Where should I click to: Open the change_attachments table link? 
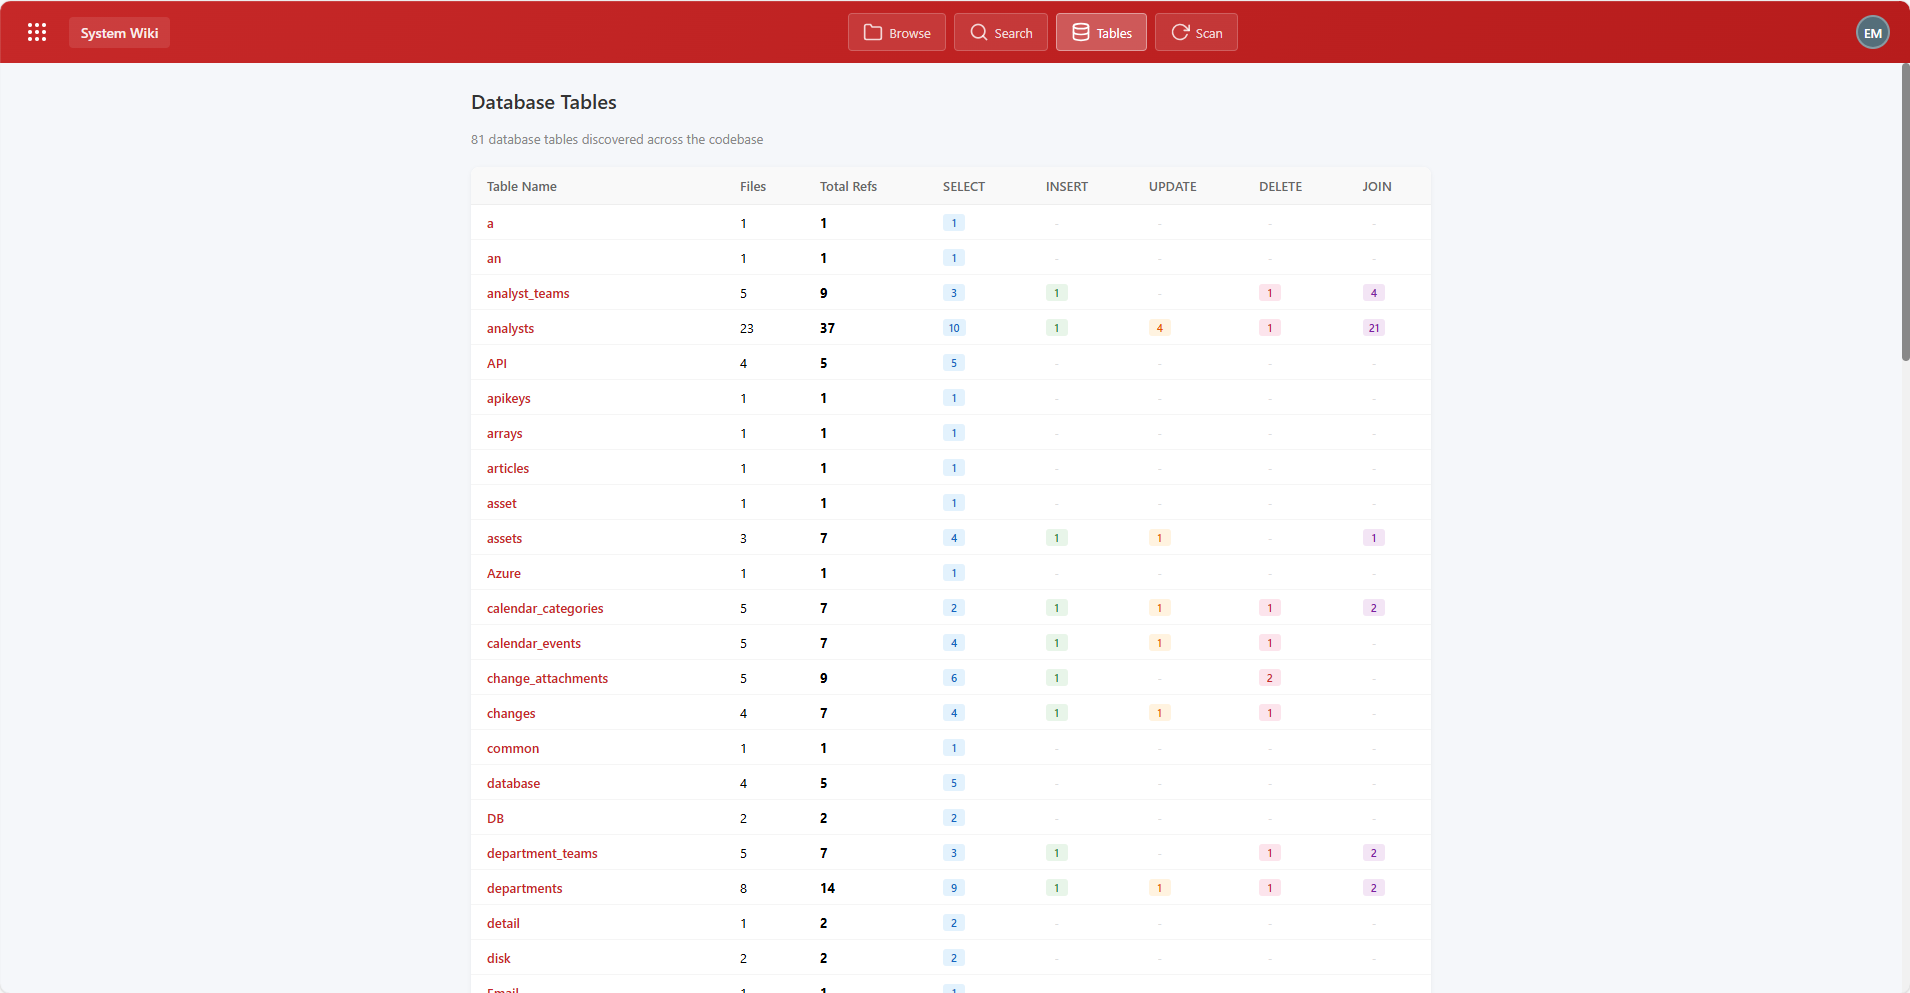[547, 678]
